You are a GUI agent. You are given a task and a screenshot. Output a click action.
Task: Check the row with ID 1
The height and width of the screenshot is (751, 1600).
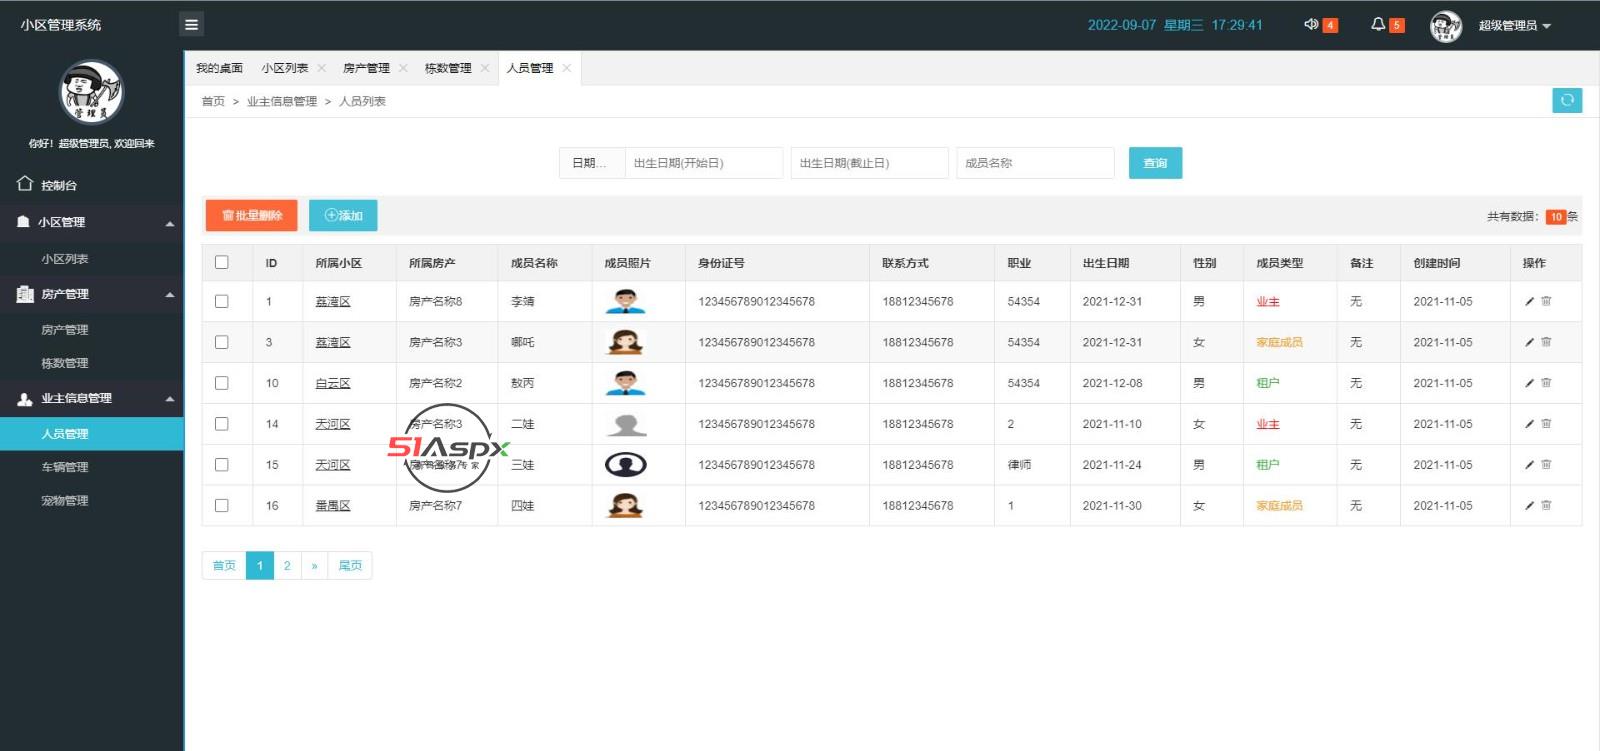[x=222, y=301]
